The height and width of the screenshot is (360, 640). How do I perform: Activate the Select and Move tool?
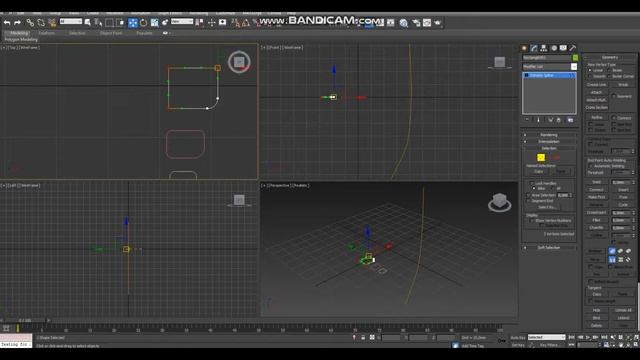(133, 23)
